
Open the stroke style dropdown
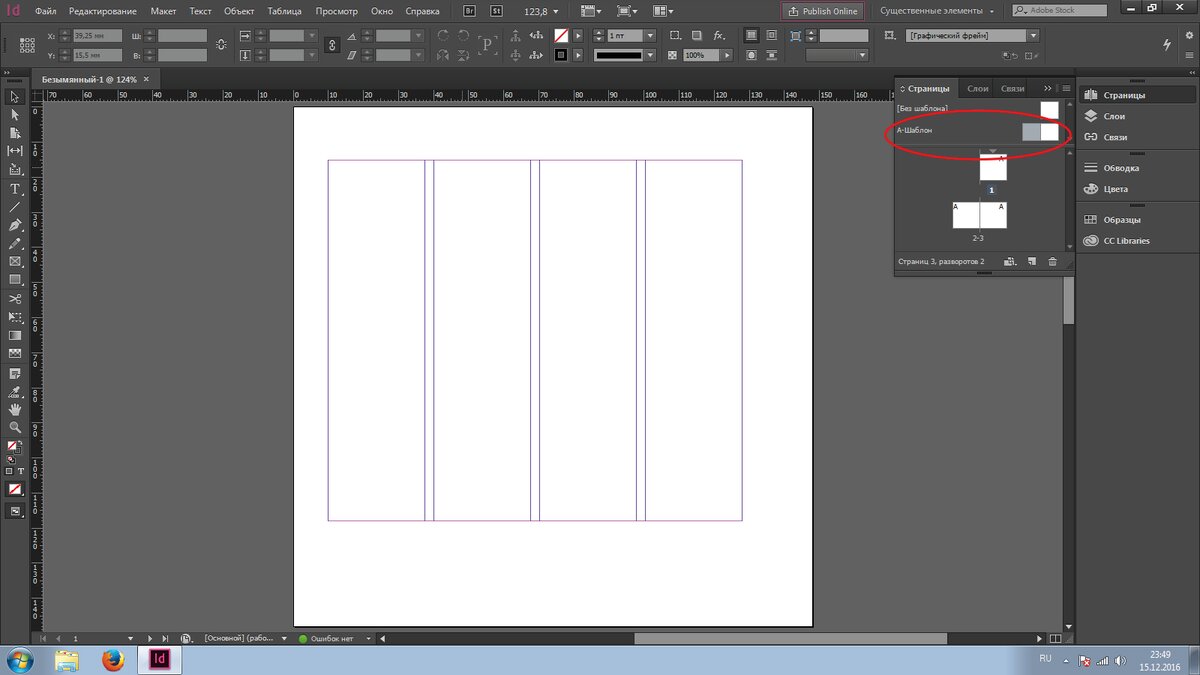tap(650, 55)
